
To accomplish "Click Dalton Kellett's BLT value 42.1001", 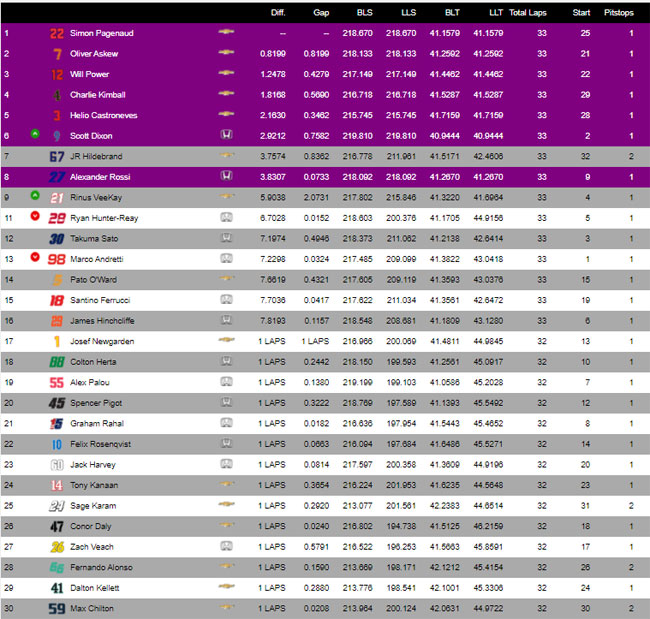I will coord(444,588).
